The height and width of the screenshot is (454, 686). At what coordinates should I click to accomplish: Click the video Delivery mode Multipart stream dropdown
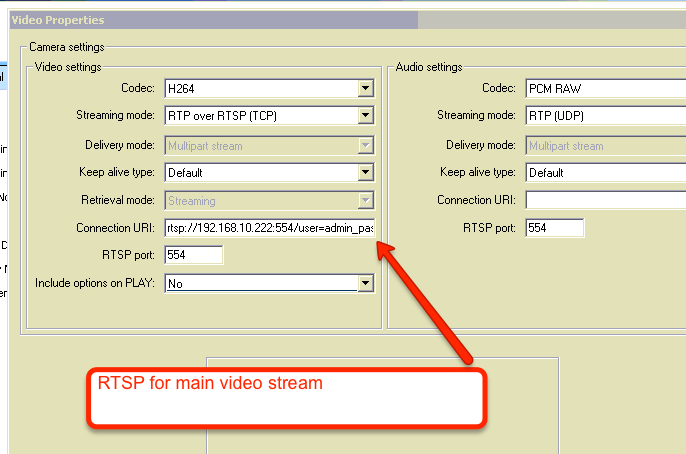click(x=268, y=145)
